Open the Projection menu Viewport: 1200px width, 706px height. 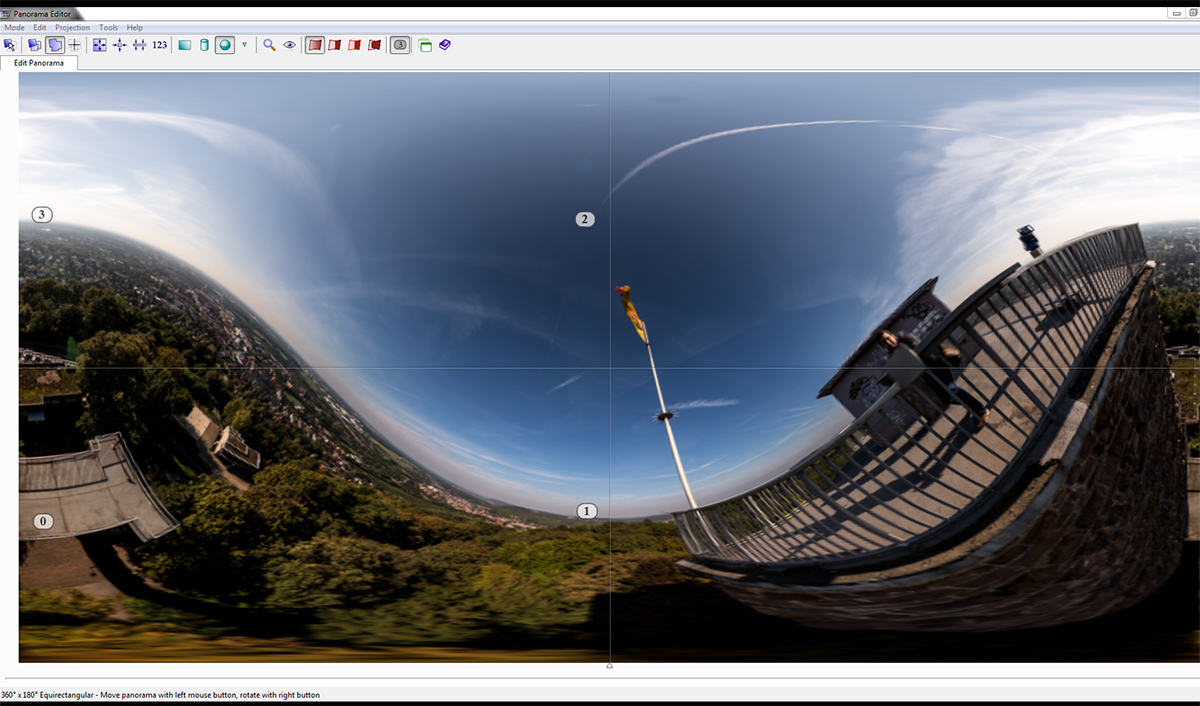point(72,27)
